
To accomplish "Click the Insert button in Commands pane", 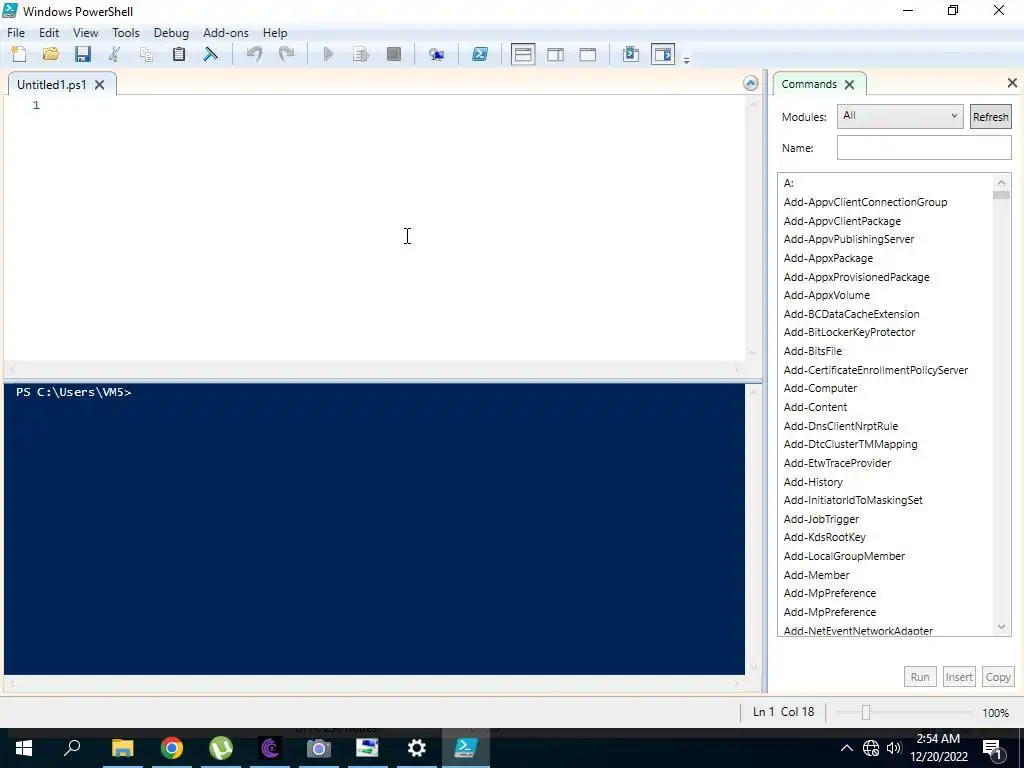I will click(x=959, y=677).
